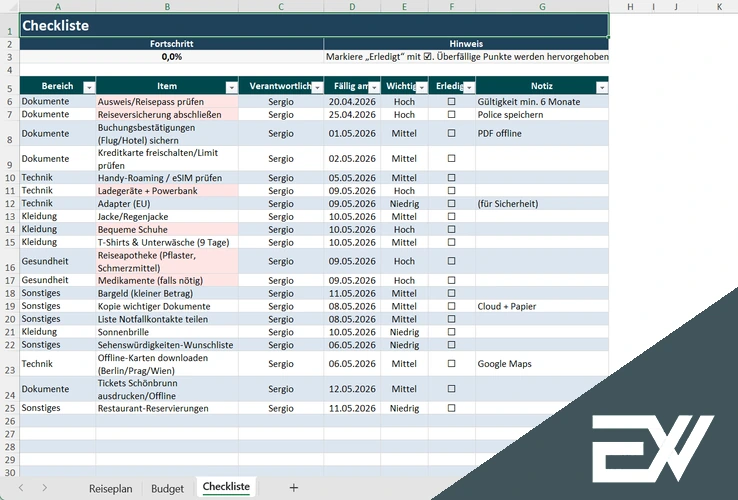Screen dimensions: 738x500
Task: Open the Budget sheet tab
Action: 167,488
